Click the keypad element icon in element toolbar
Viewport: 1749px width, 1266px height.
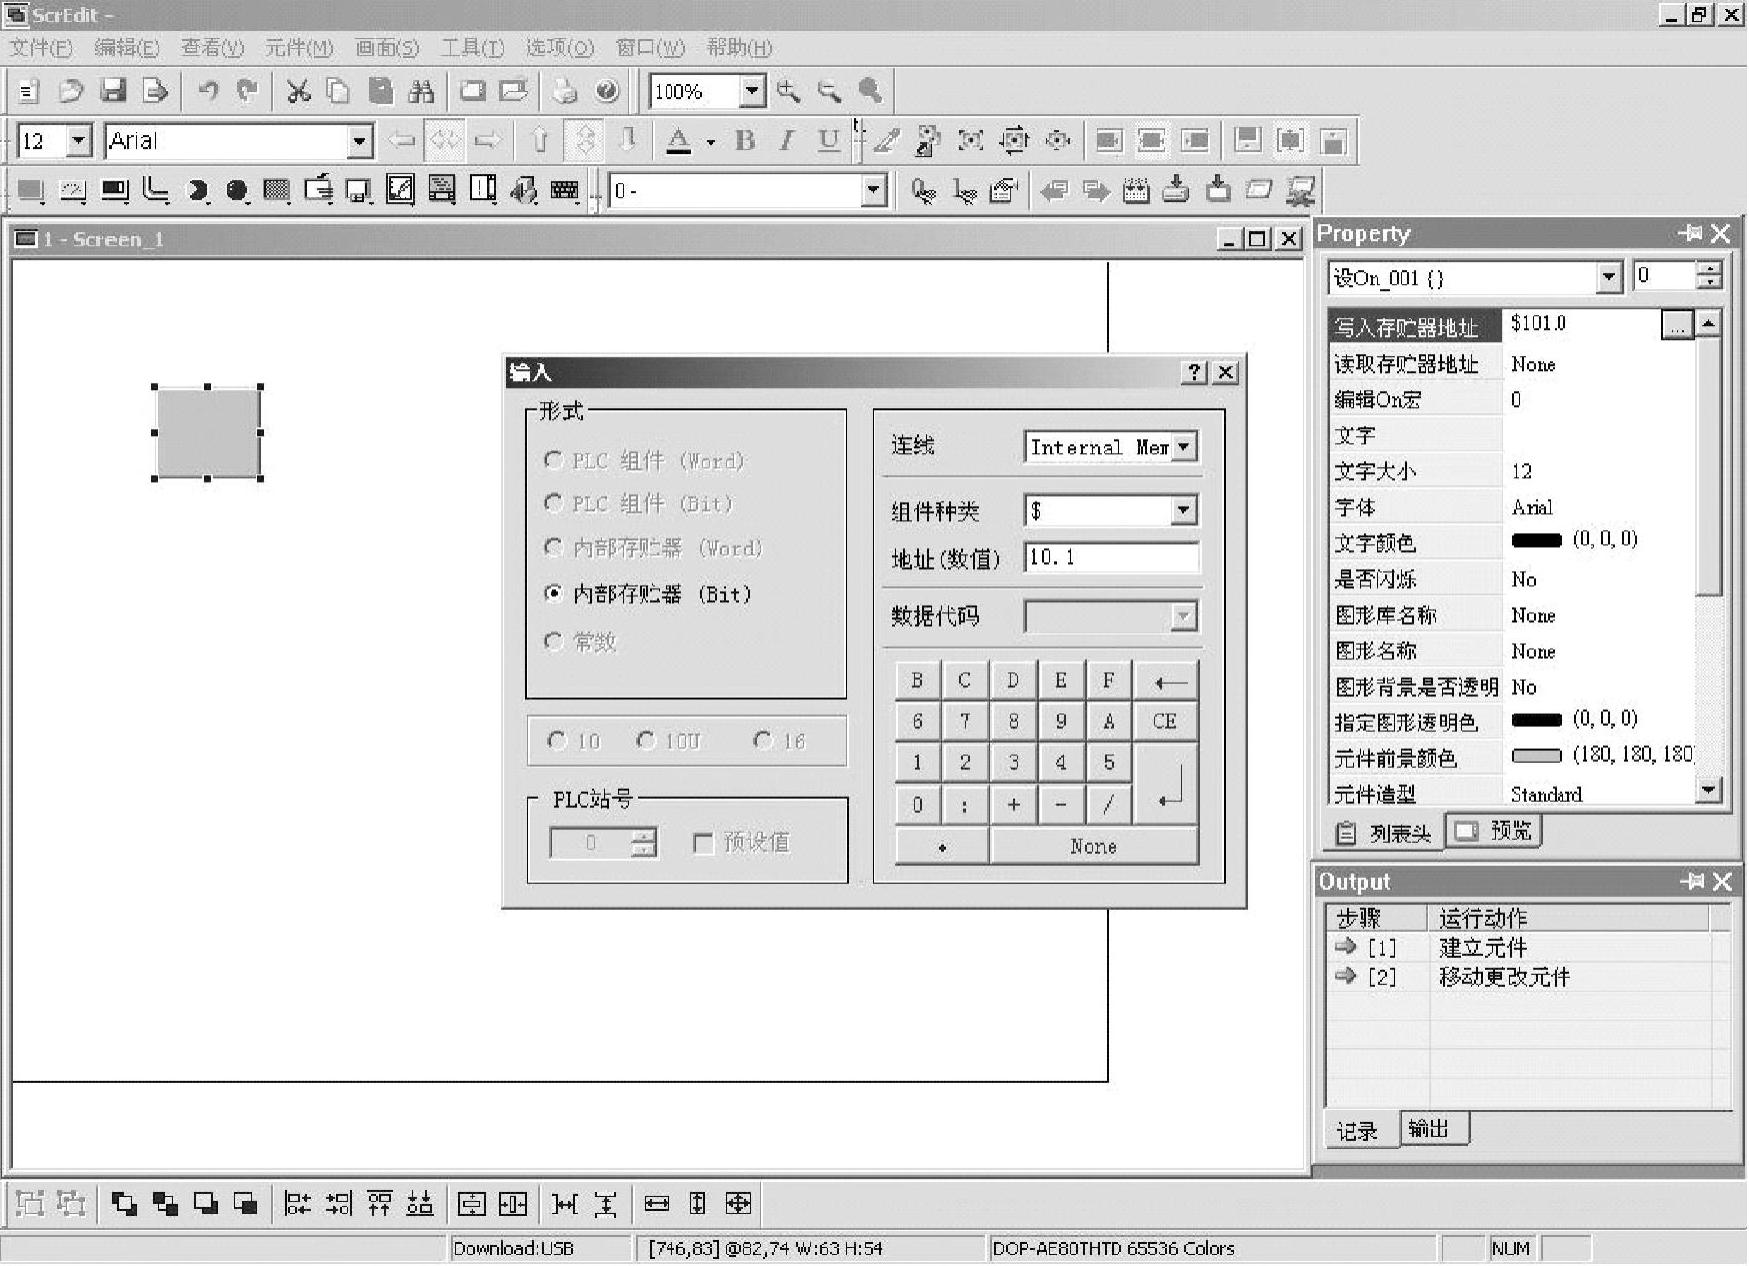565,190
